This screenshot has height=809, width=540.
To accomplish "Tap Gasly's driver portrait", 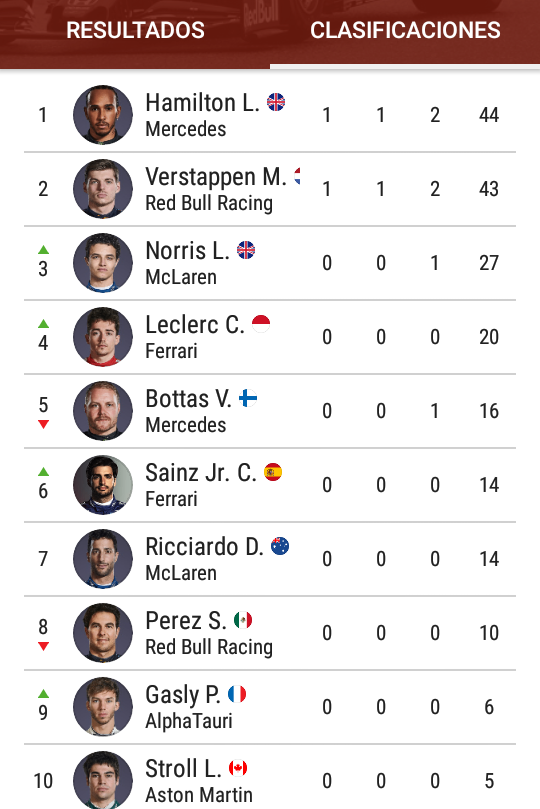I will (103, 706).
